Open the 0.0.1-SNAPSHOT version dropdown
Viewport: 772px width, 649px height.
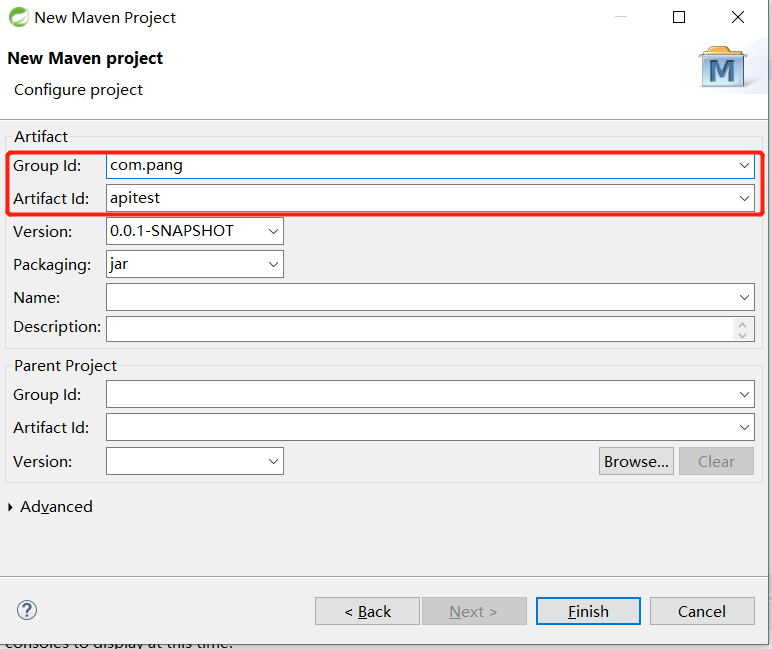[x=273, y=231]
